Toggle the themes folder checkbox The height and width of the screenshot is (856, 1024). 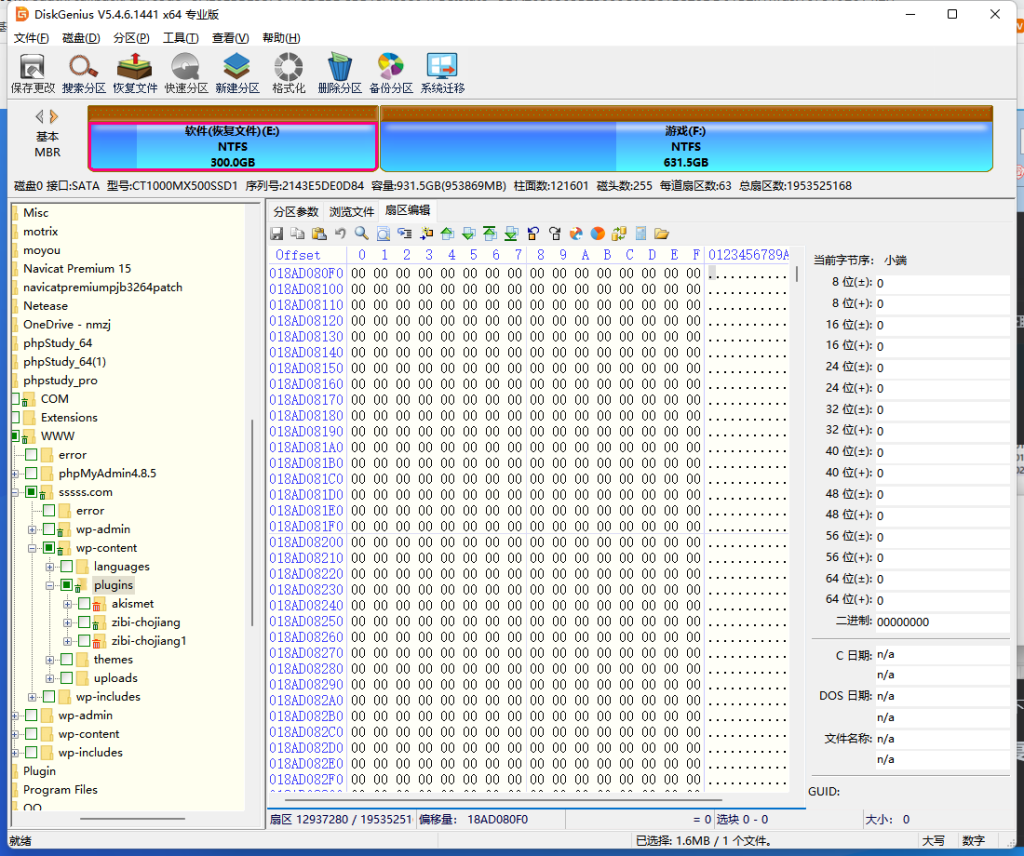(x=67, y=660)
